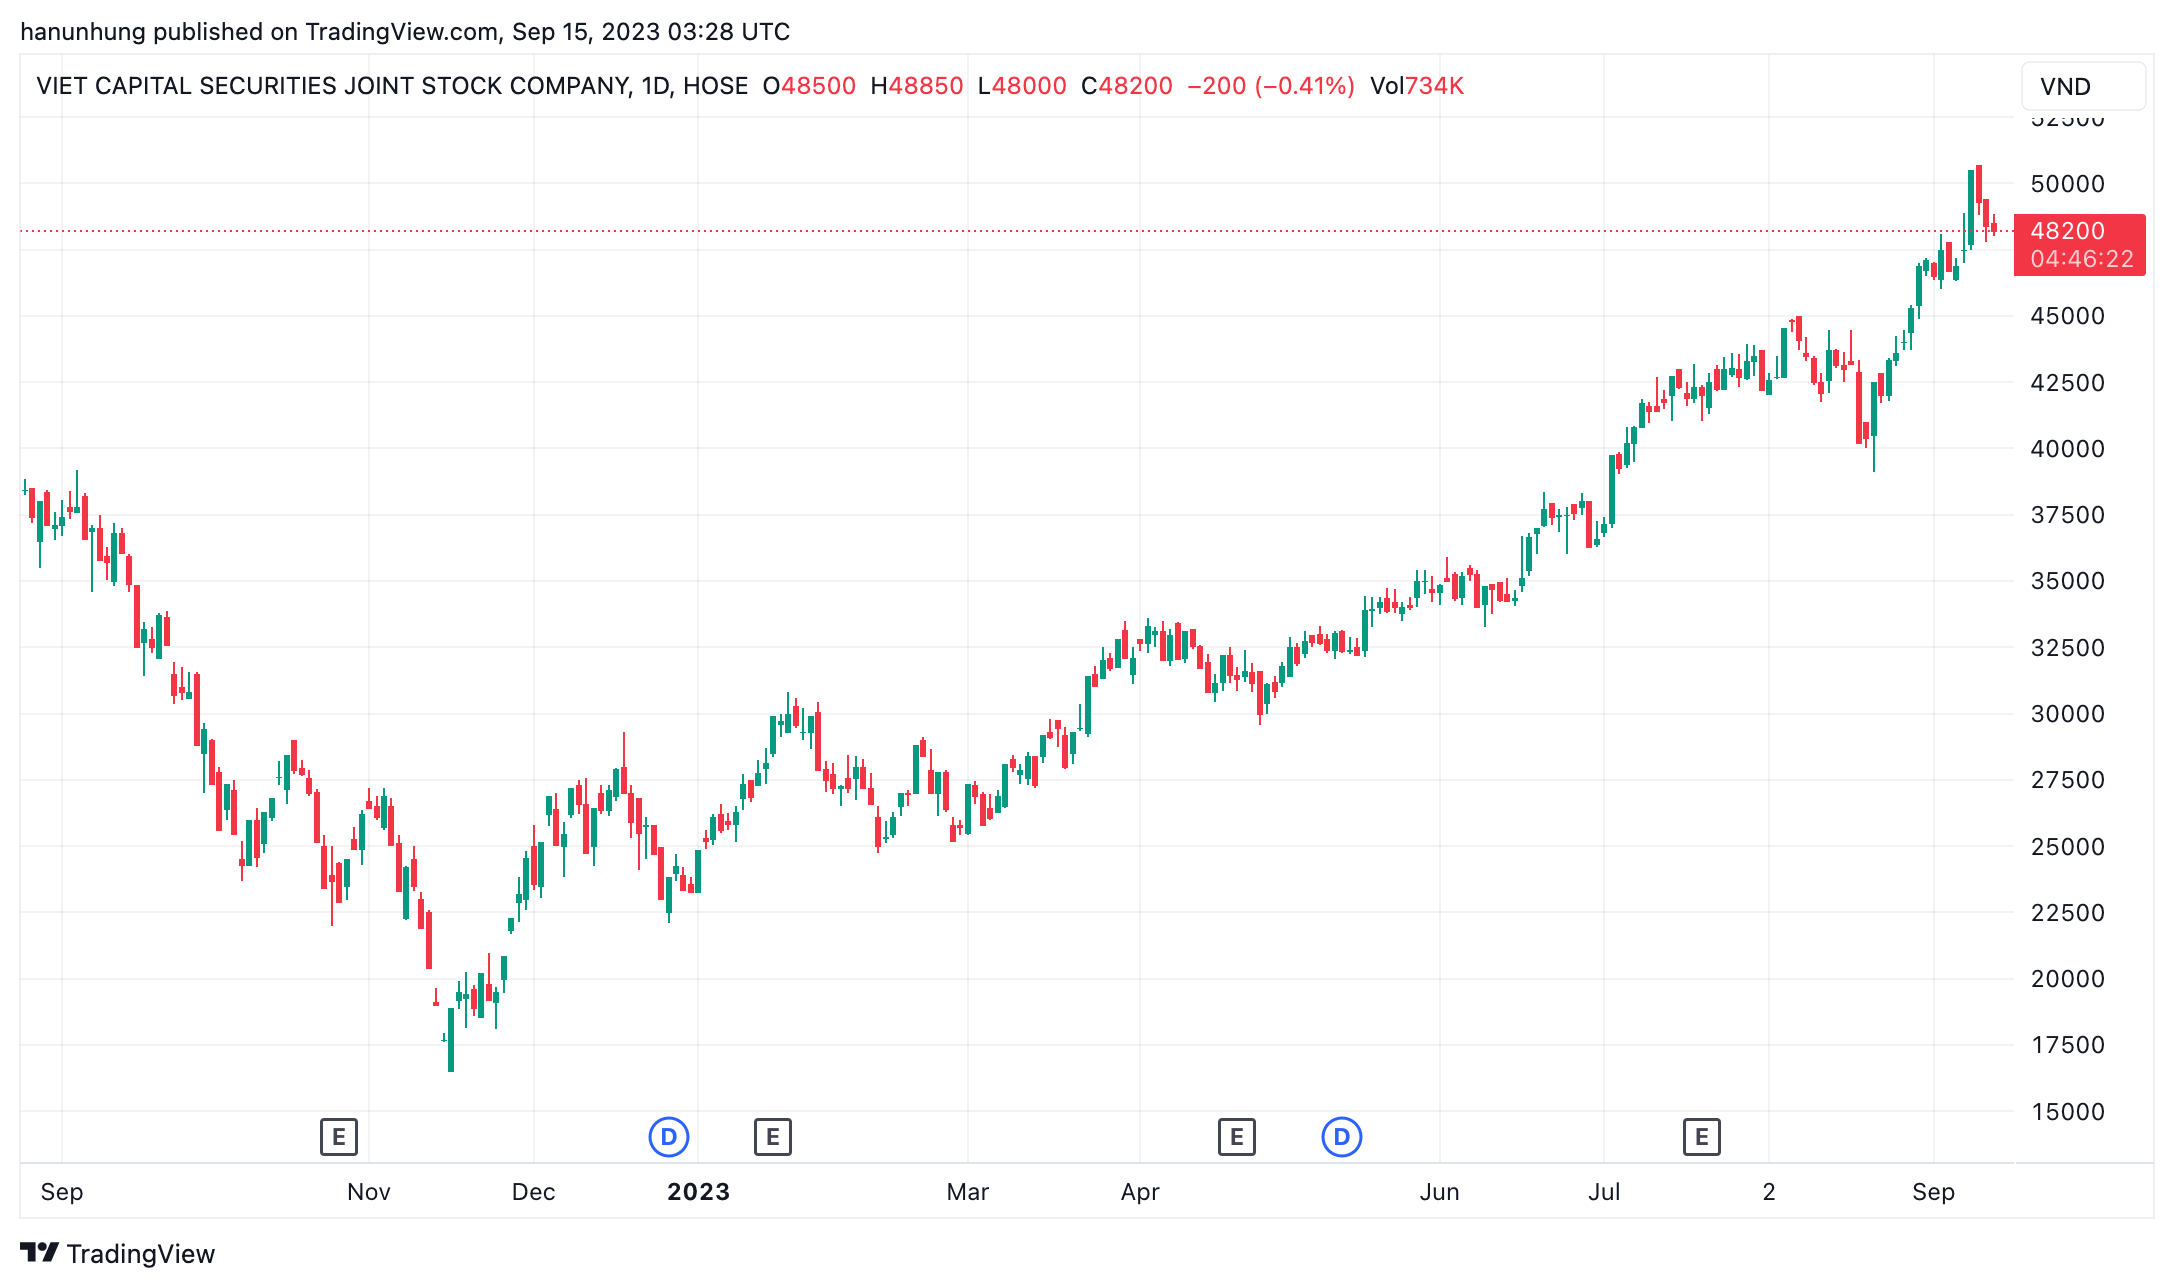The width and height of the screenshot is (2174, 1288).
Task: Click the VIET CAPITAL SECURITIES chart title
Action: click(x=392, y=86)
